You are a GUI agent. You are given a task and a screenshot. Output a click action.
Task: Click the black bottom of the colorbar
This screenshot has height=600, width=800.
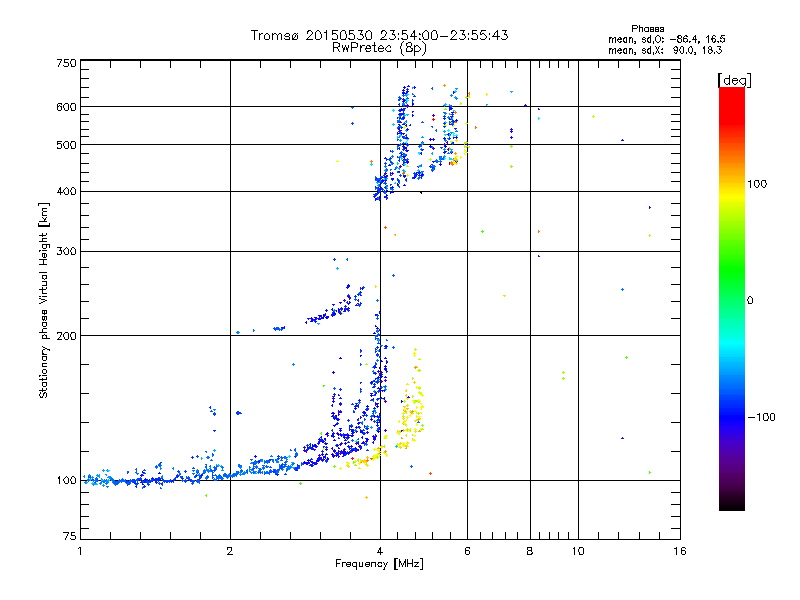pyautogui.click(x=732, y=503)
